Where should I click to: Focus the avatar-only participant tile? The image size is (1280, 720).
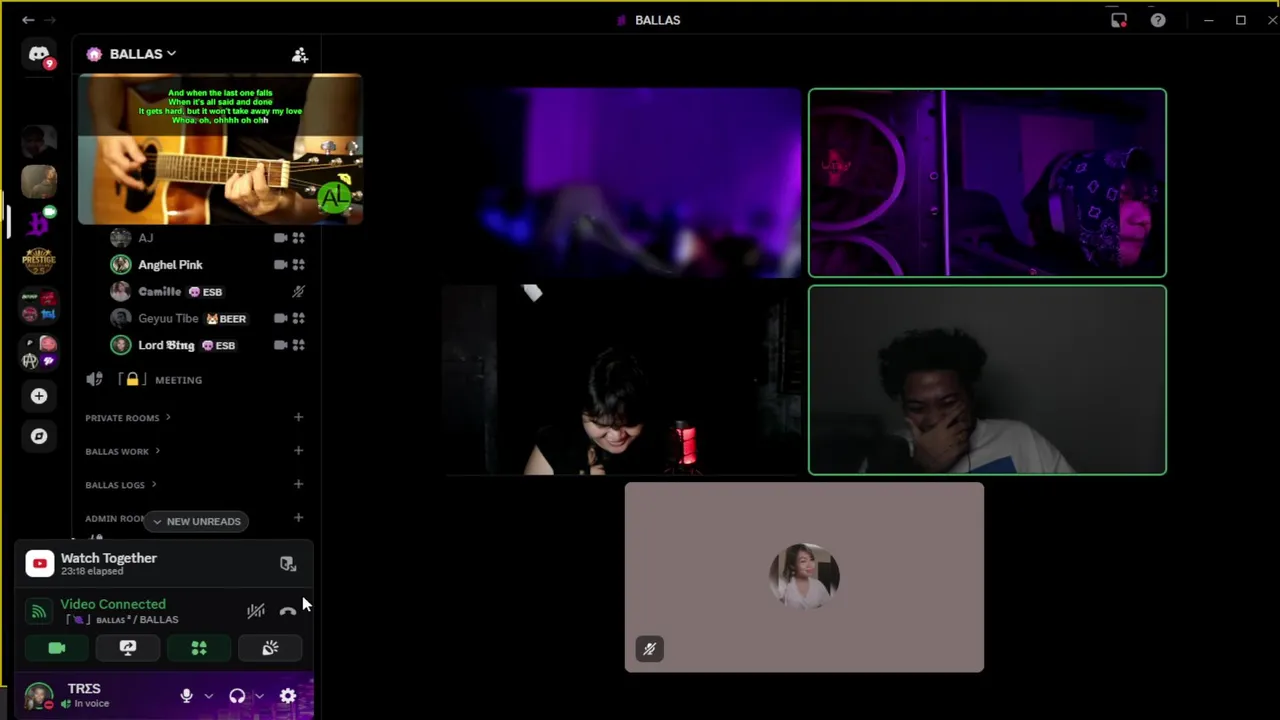coord(804,577)
